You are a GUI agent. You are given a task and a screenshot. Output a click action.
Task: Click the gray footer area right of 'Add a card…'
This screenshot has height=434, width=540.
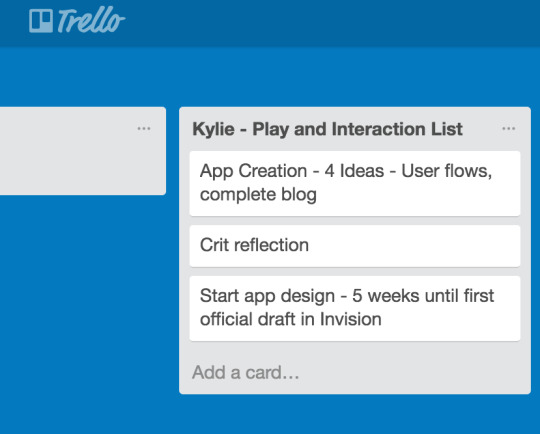point(413,373)
